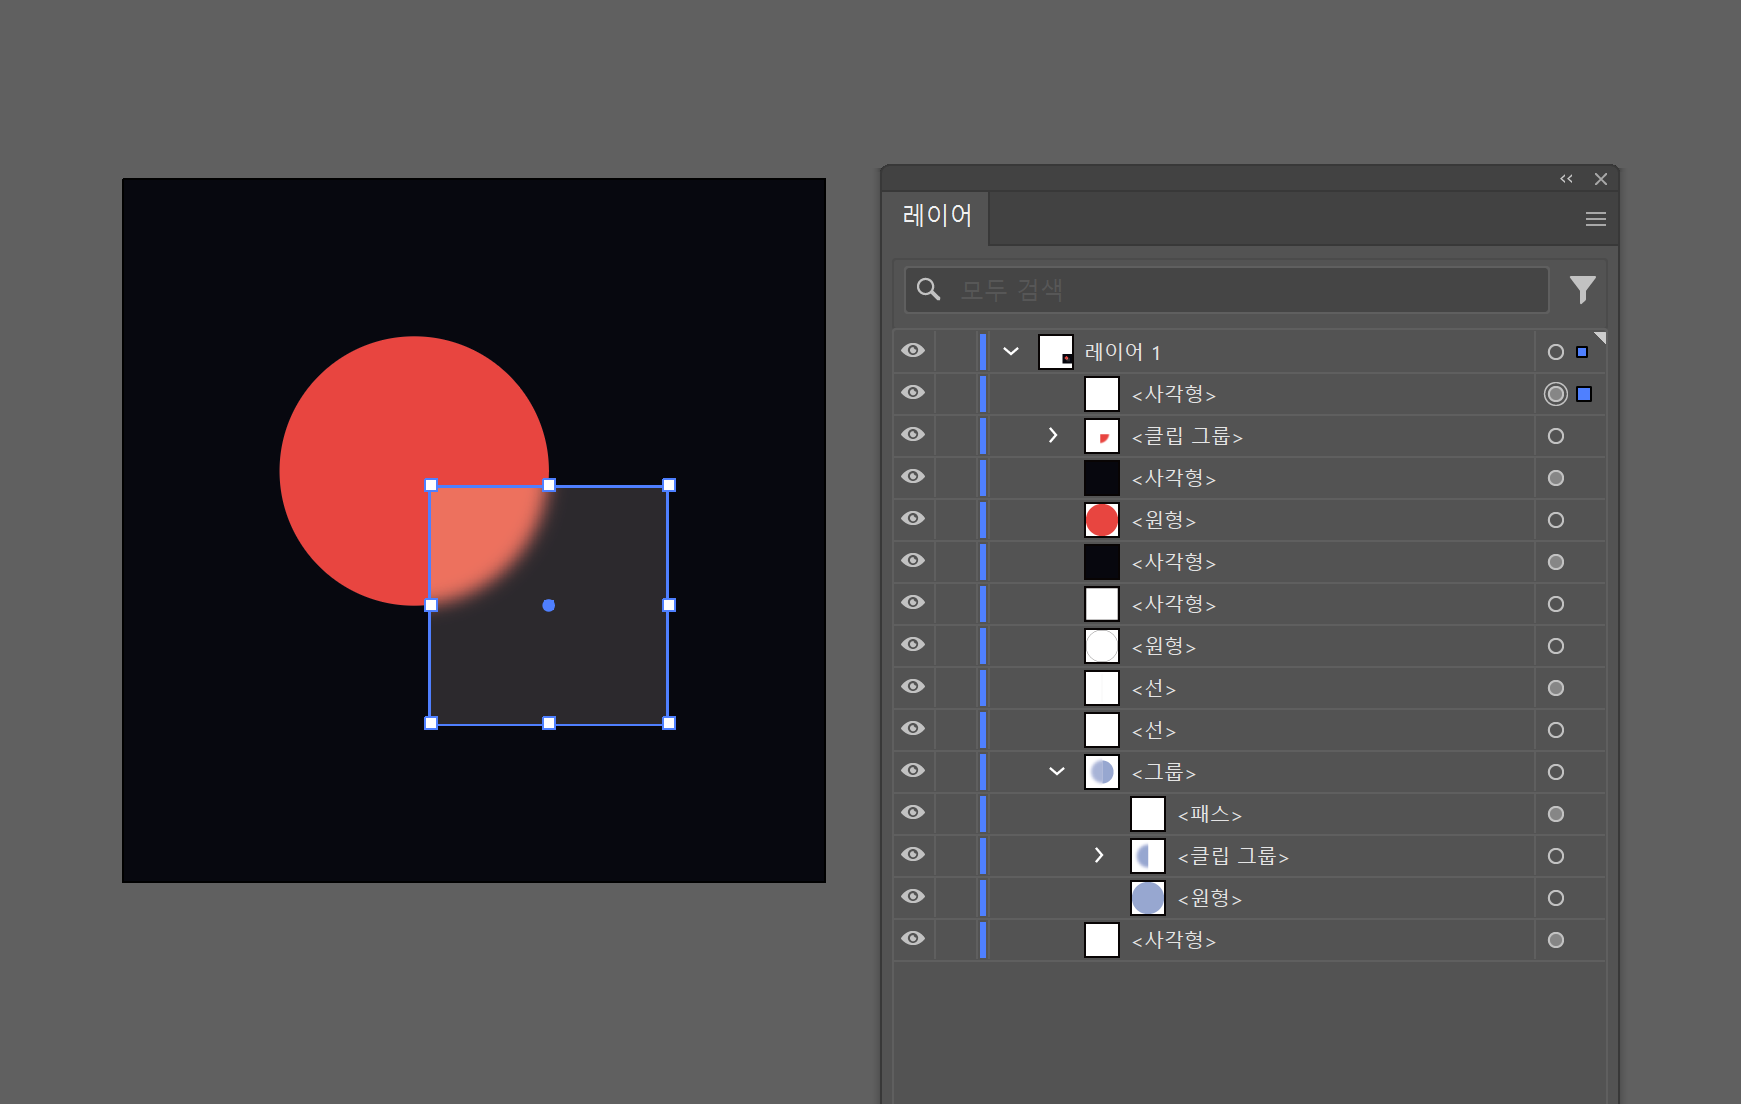
Task: Click target circle of the lower <선> row
Action: coord(1556,730)
